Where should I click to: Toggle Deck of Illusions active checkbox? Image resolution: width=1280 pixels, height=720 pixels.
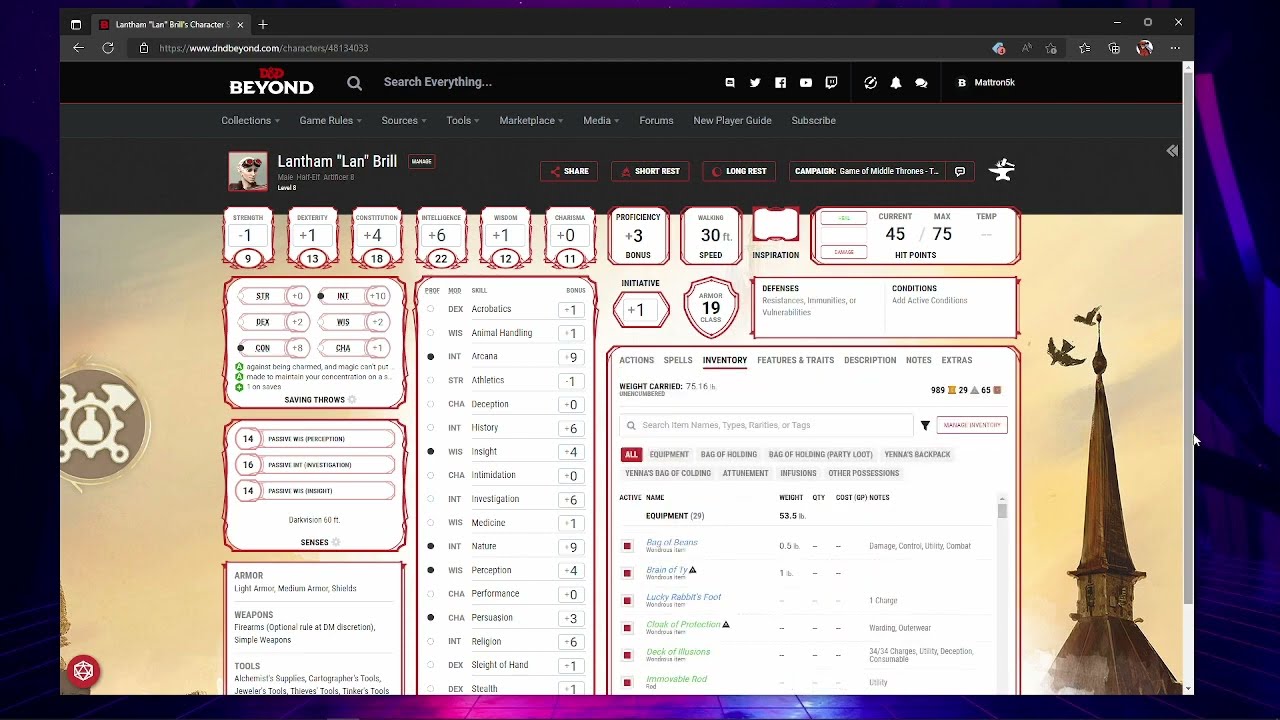click(627, 655)
